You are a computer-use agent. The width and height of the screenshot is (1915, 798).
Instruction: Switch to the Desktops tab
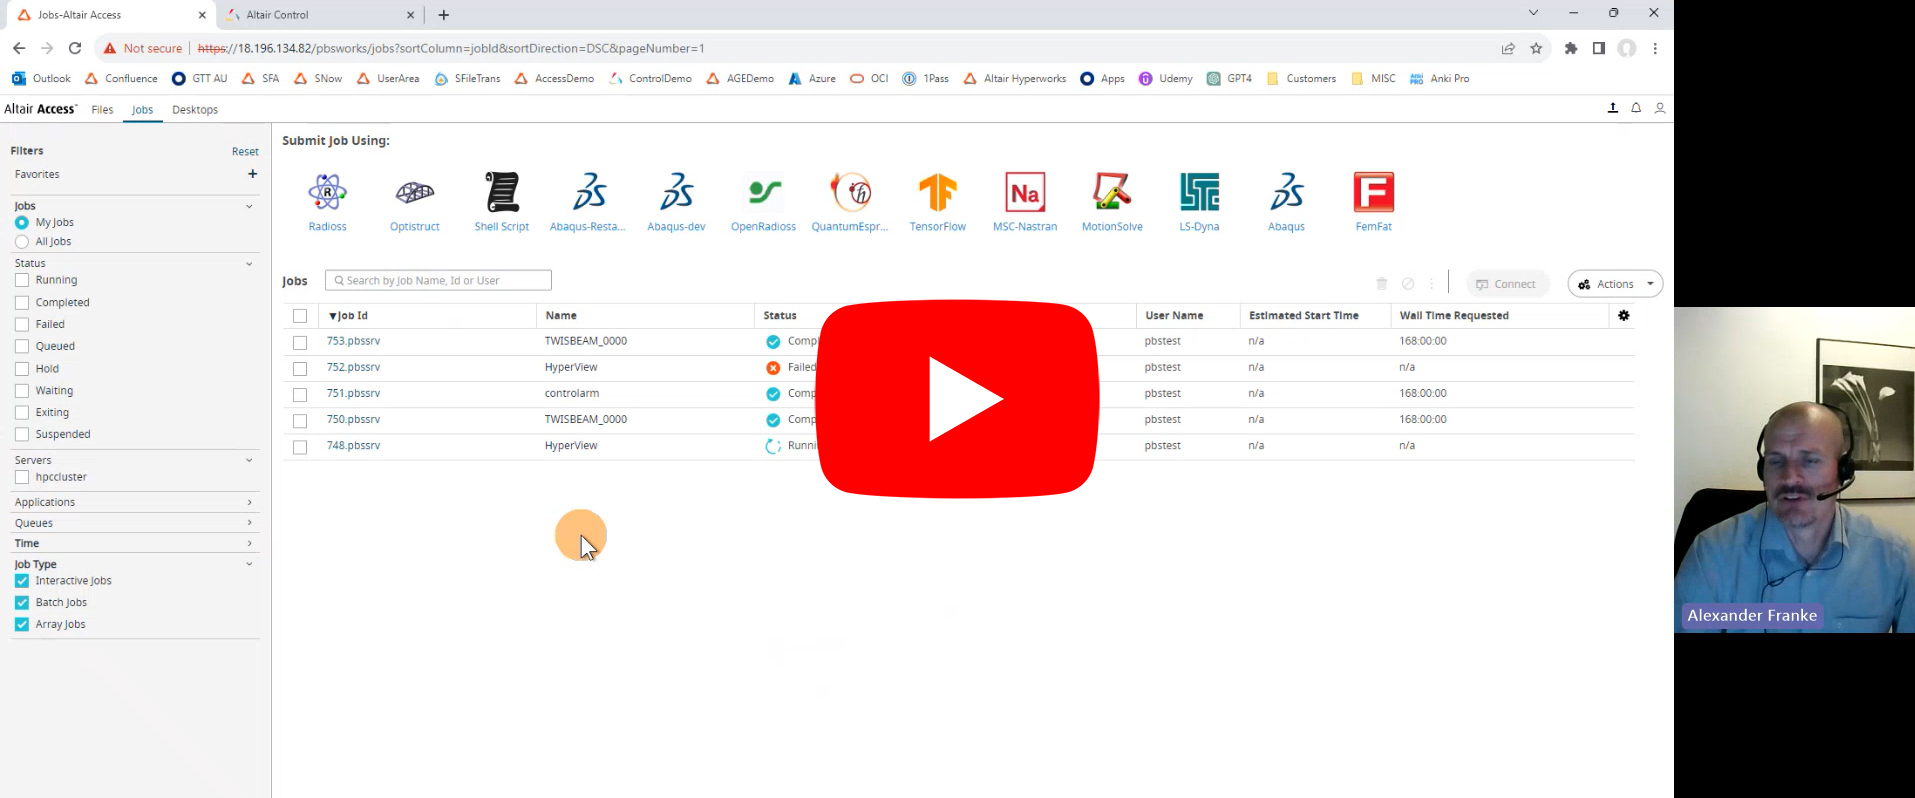(x=194, y=110)
